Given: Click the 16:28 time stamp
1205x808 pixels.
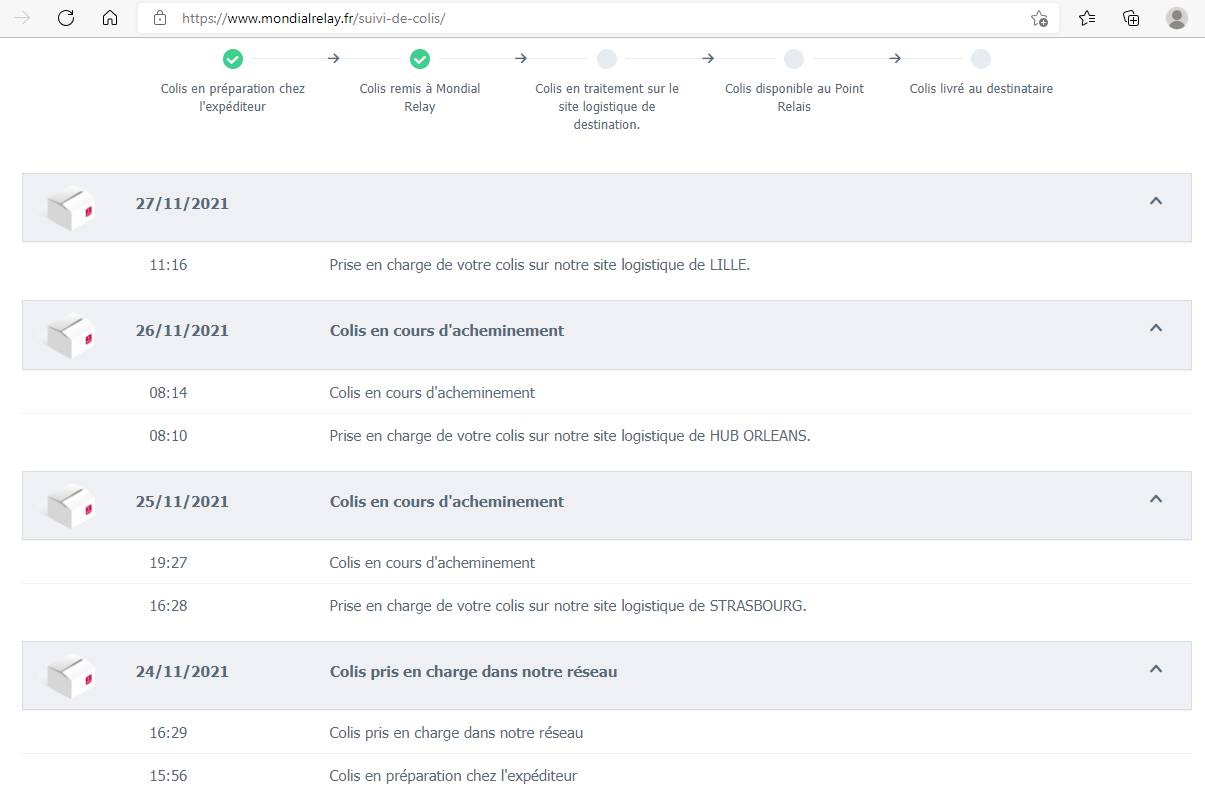Looking at the screenshot, I should pyautogui.click(x=168, y=606).
